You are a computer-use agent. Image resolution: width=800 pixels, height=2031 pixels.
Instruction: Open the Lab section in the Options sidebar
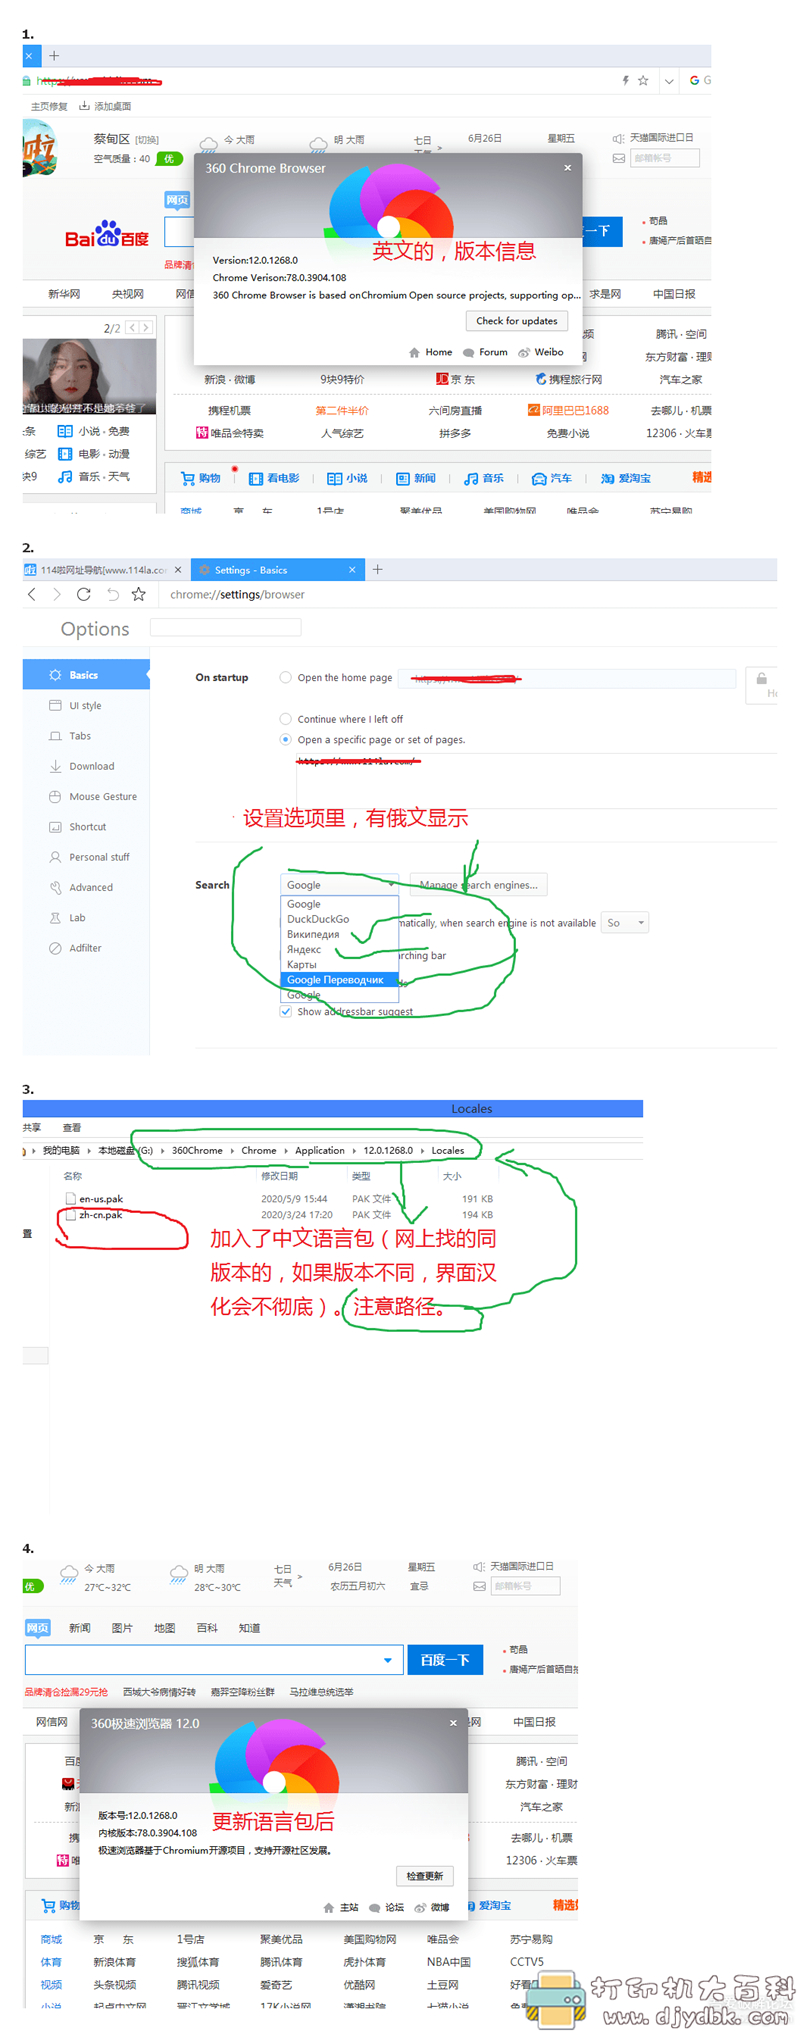(x=86, y=918)
